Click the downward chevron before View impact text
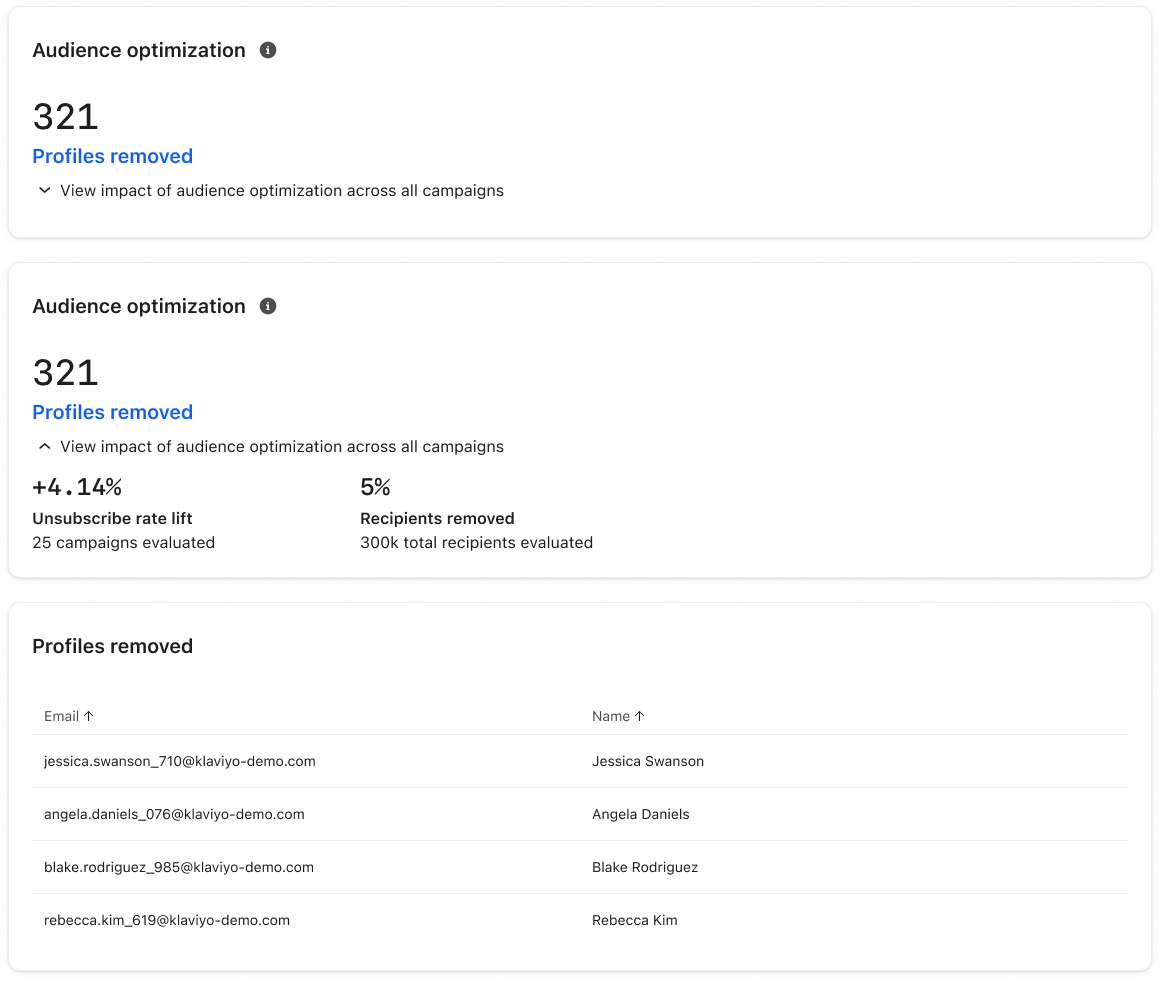 pyautogui.click(x=44, y=190)
